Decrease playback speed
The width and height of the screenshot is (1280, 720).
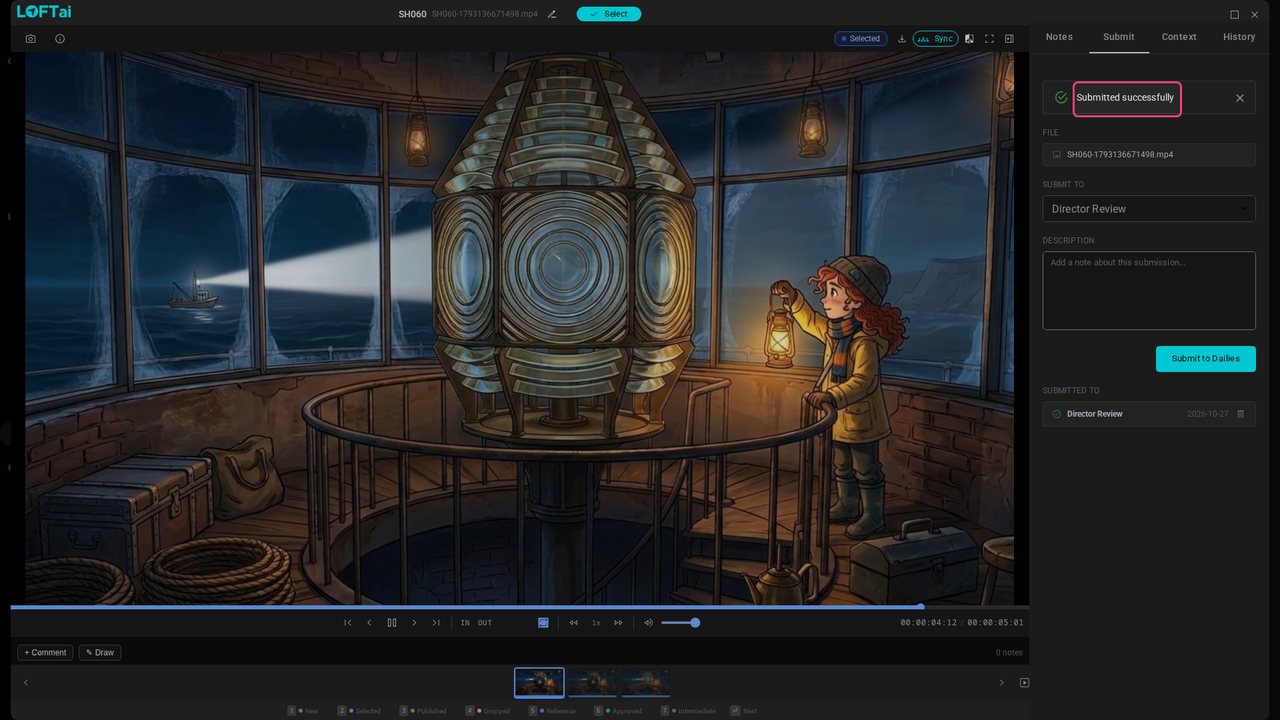(x=574, y=622)
